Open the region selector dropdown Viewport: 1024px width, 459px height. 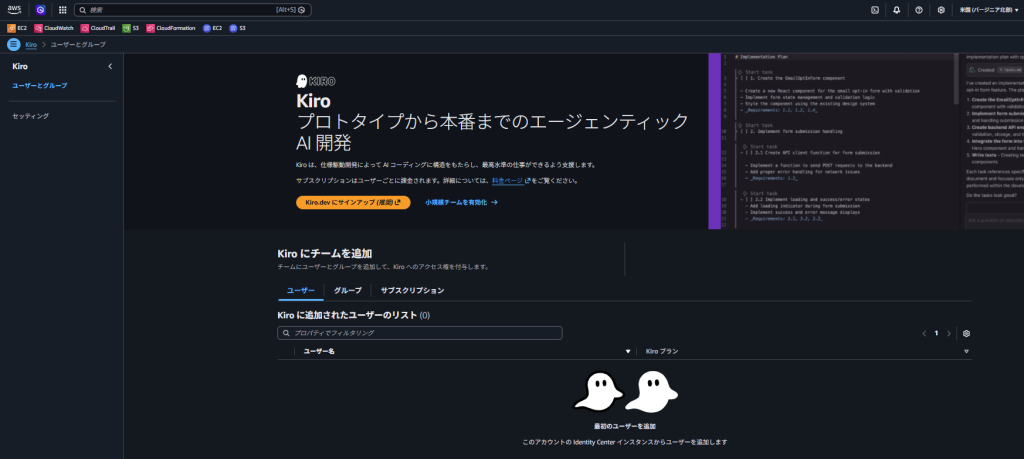click(x=989, y=10)
